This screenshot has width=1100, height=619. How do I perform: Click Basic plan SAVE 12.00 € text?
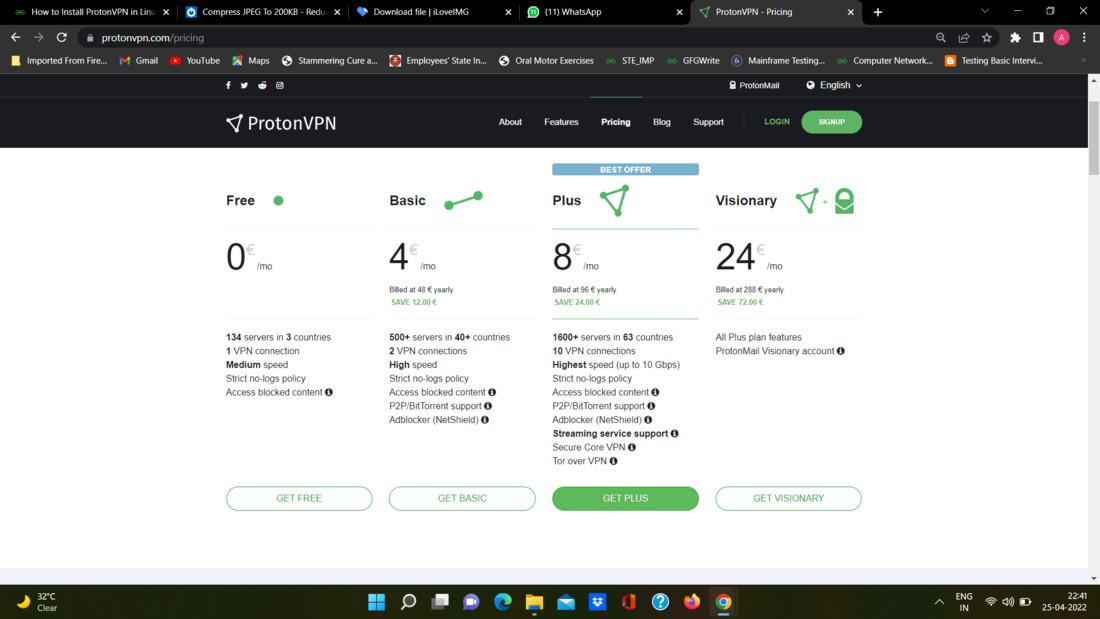coord(414,302)
